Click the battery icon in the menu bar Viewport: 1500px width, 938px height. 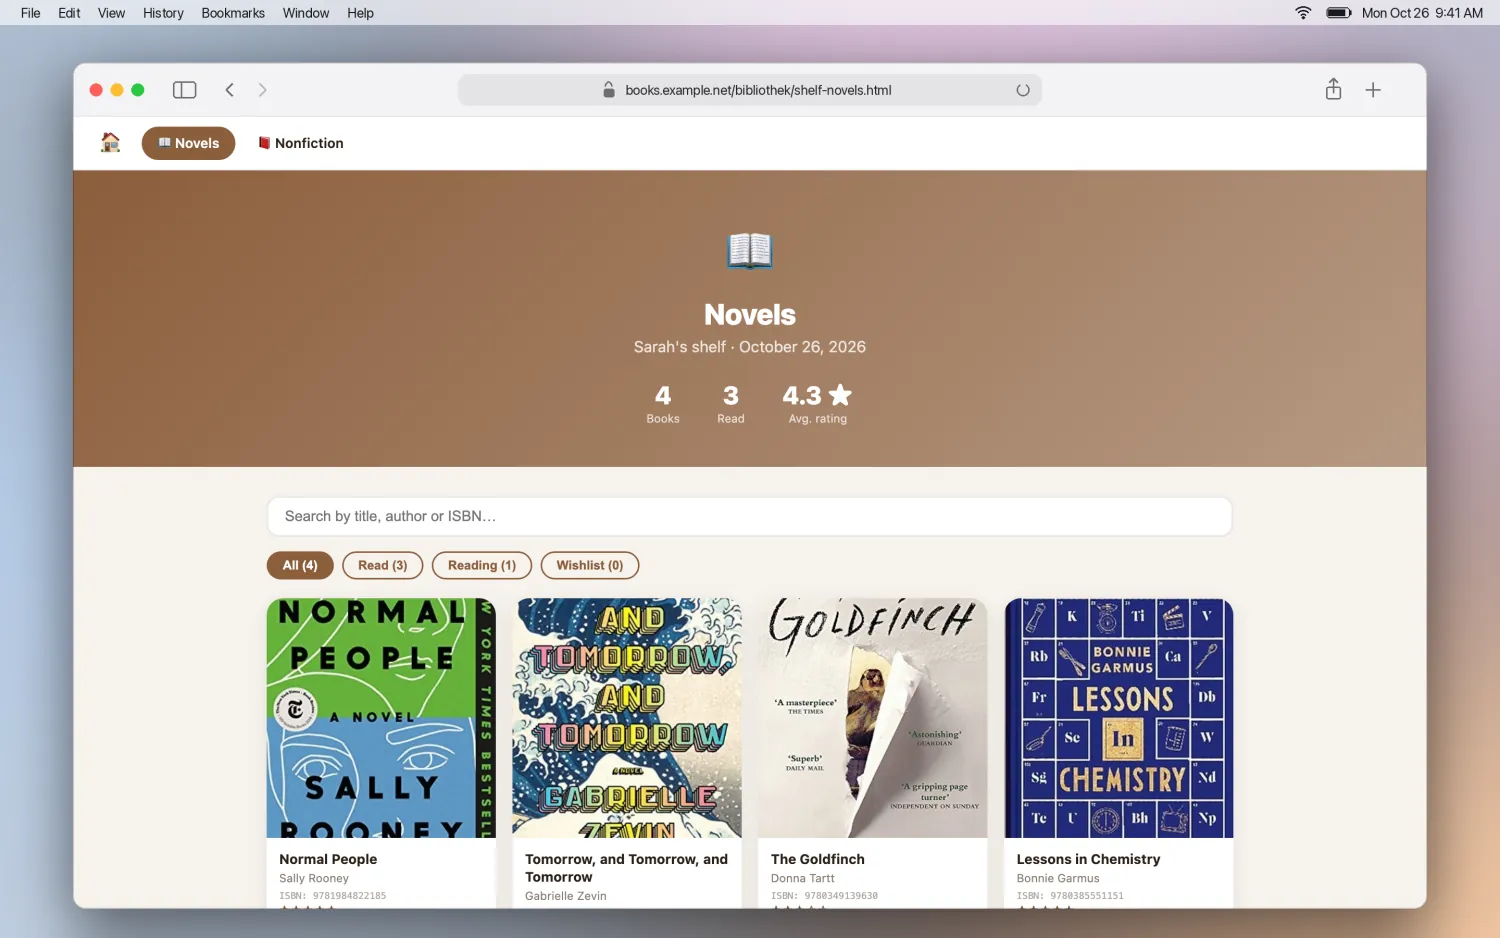pos(1339,13)
